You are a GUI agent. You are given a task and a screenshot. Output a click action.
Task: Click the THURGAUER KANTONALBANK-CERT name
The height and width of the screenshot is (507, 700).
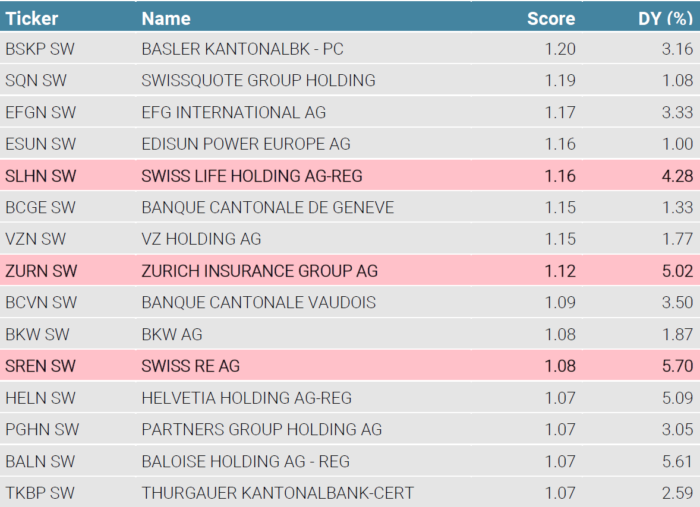tap(278, 493)
